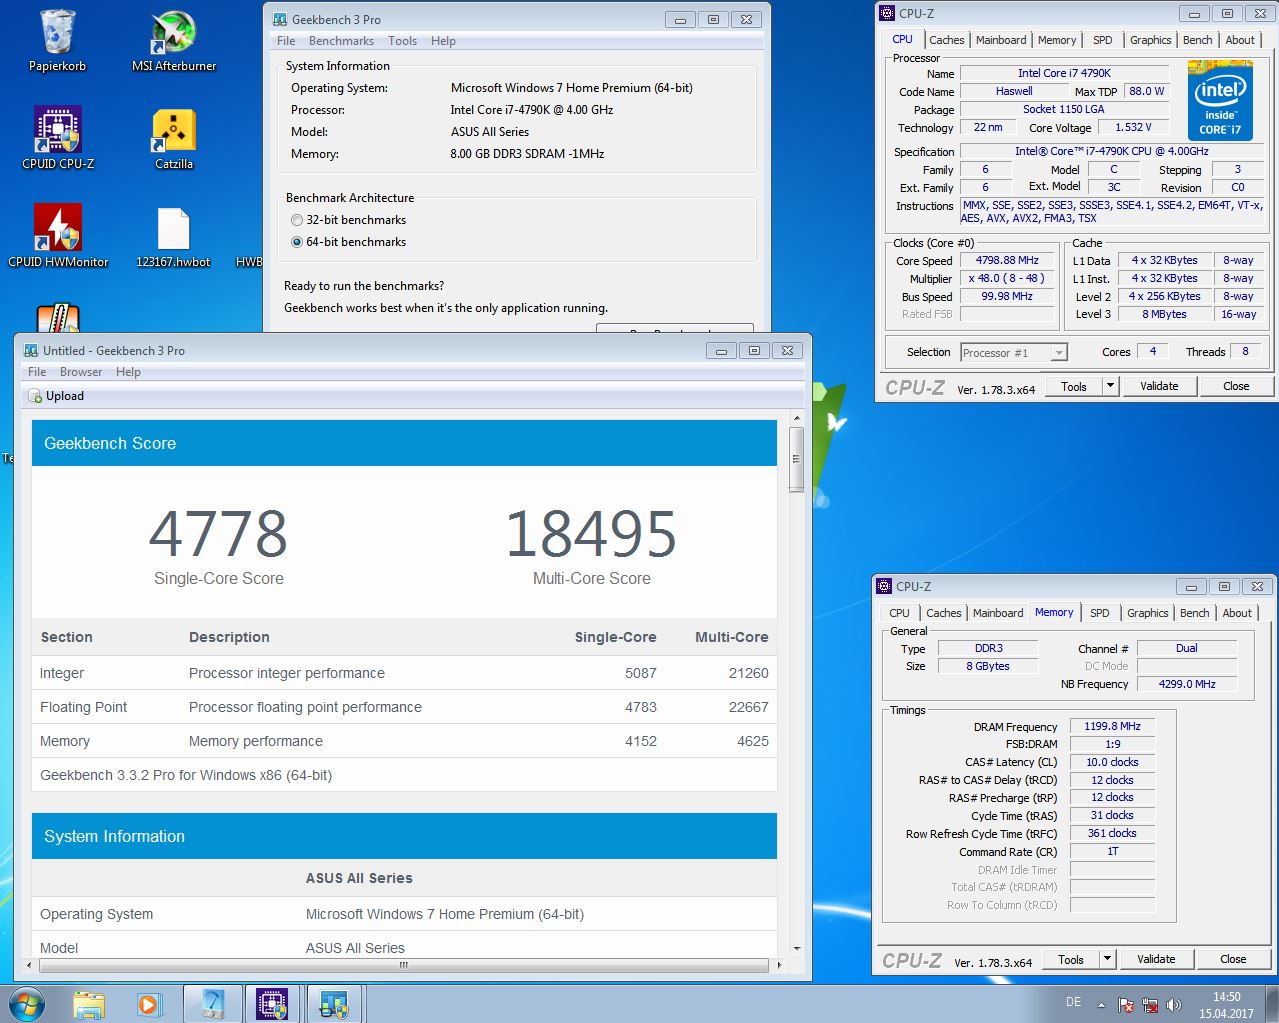
Task: Switch to SPD tab in upper CPU-Z
Action: [1102, 40]
